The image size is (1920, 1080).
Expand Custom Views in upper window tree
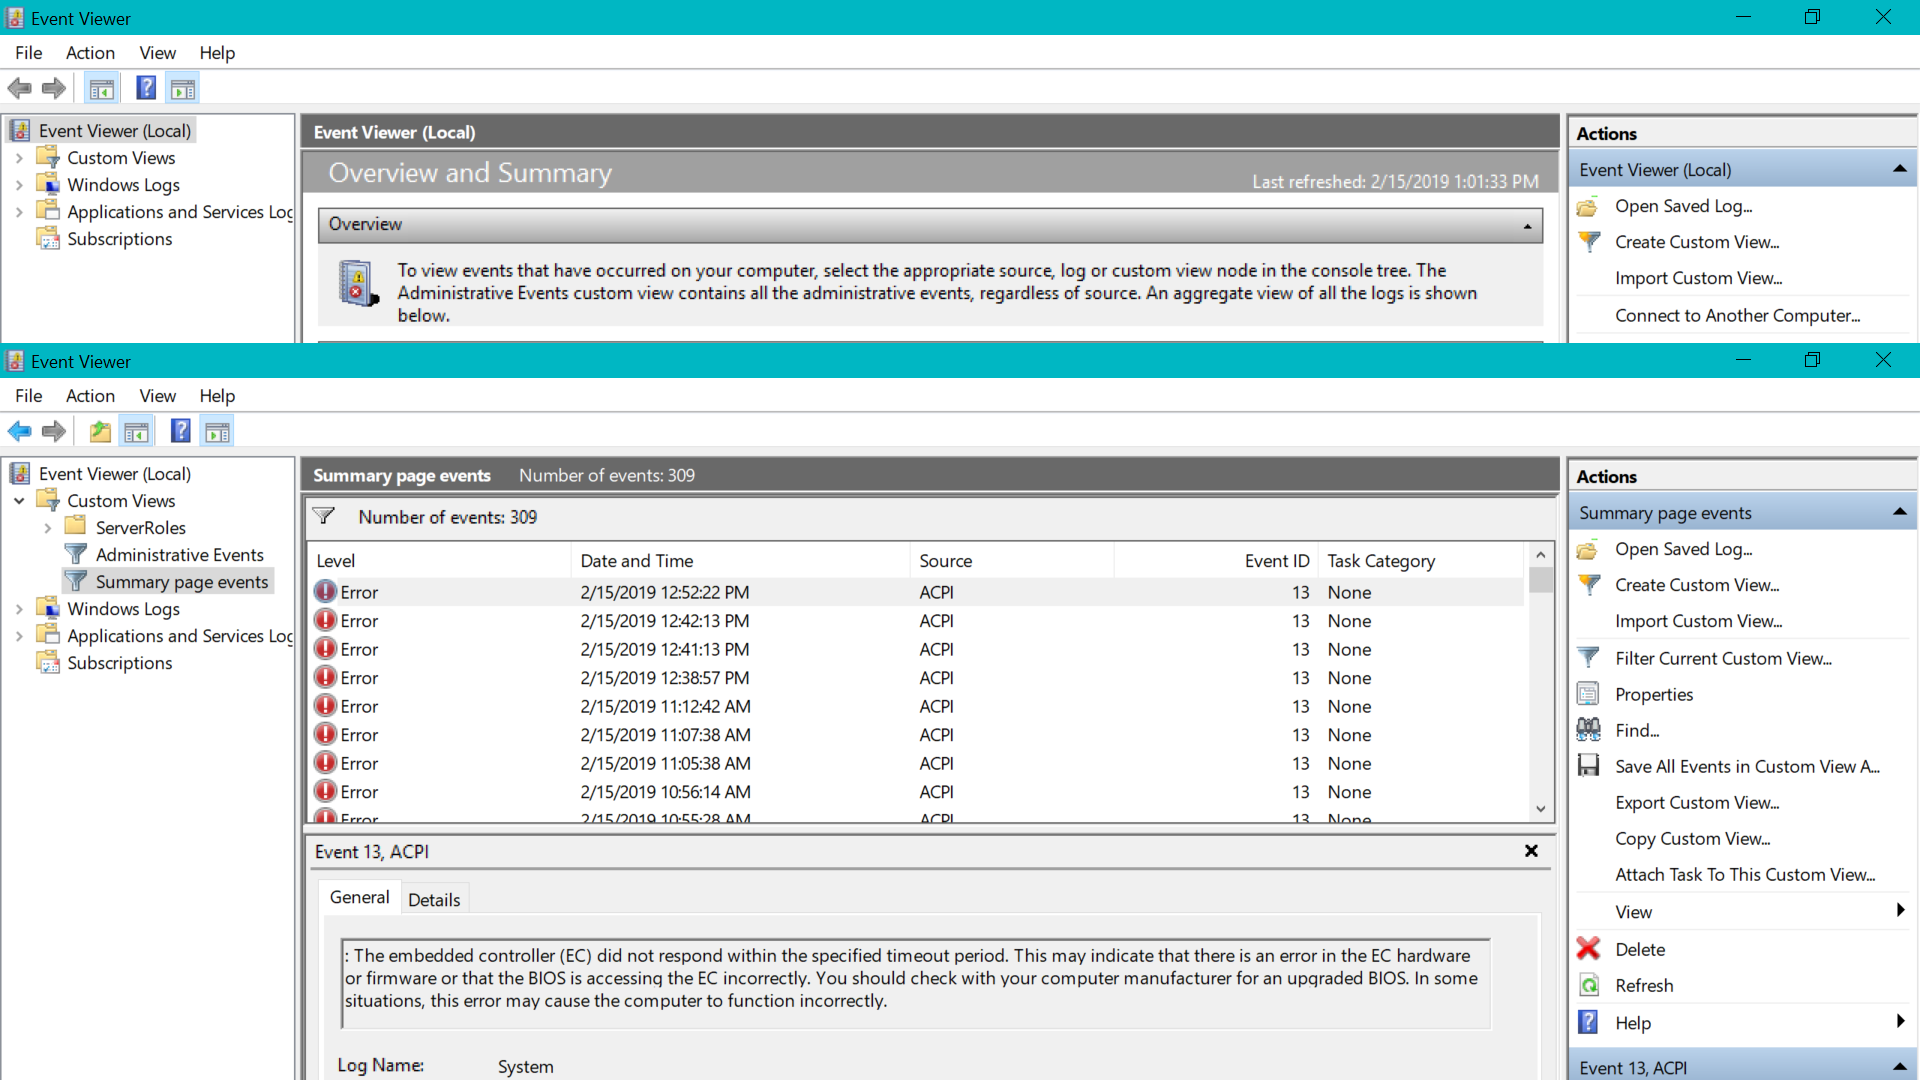click(19, 158)
